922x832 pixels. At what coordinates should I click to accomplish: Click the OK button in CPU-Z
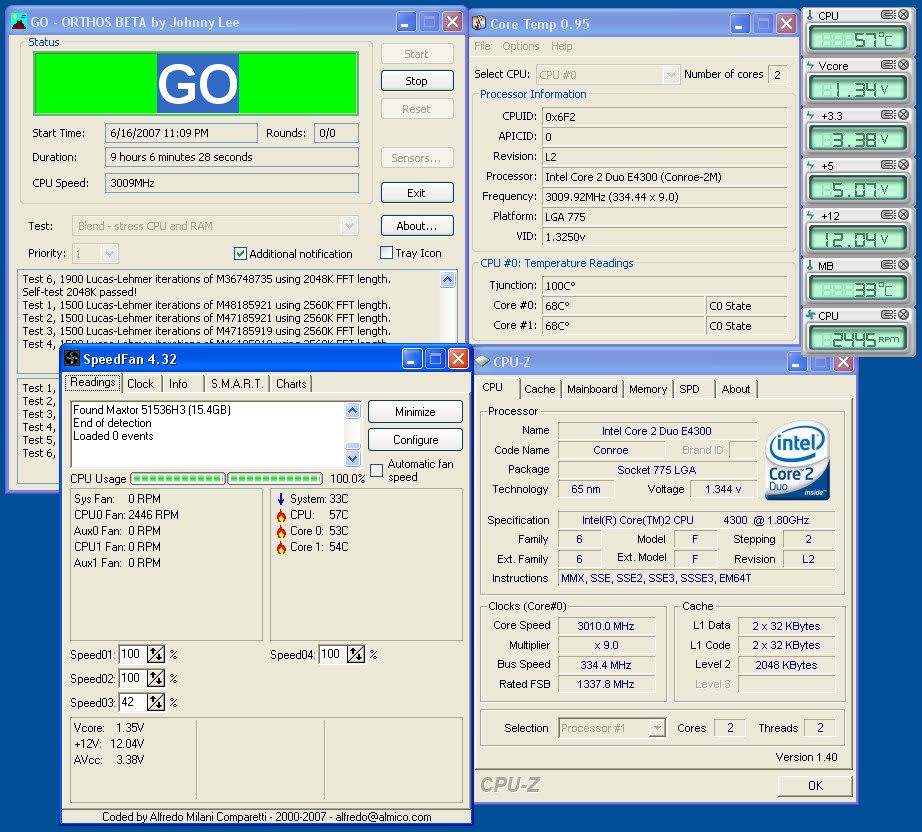pyautogui.click(x=815, y=786)
